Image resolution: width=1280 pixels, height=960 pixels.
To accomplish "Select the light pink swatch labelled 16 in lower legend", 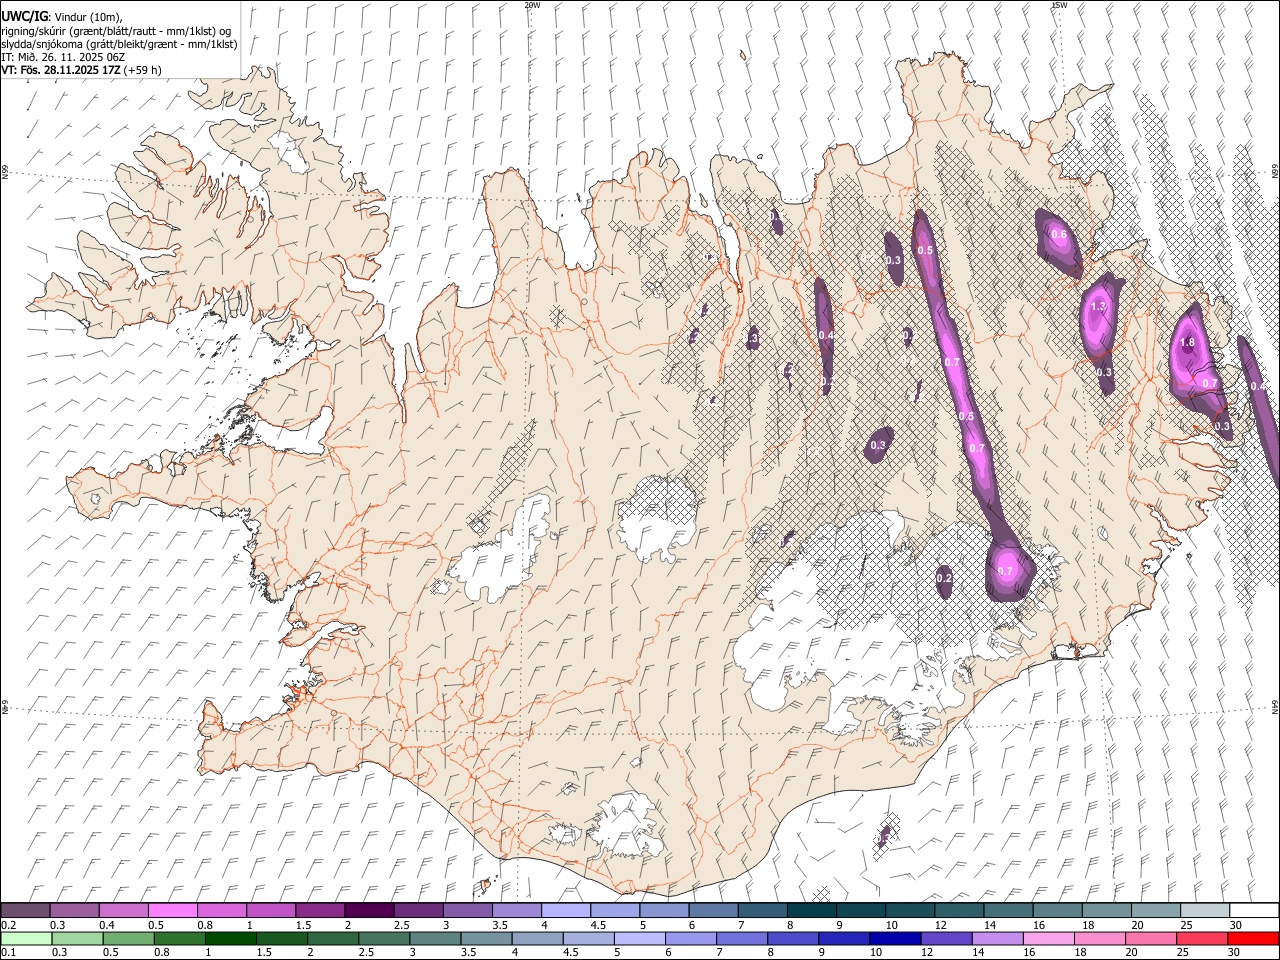I will [x=1048, y=938].
